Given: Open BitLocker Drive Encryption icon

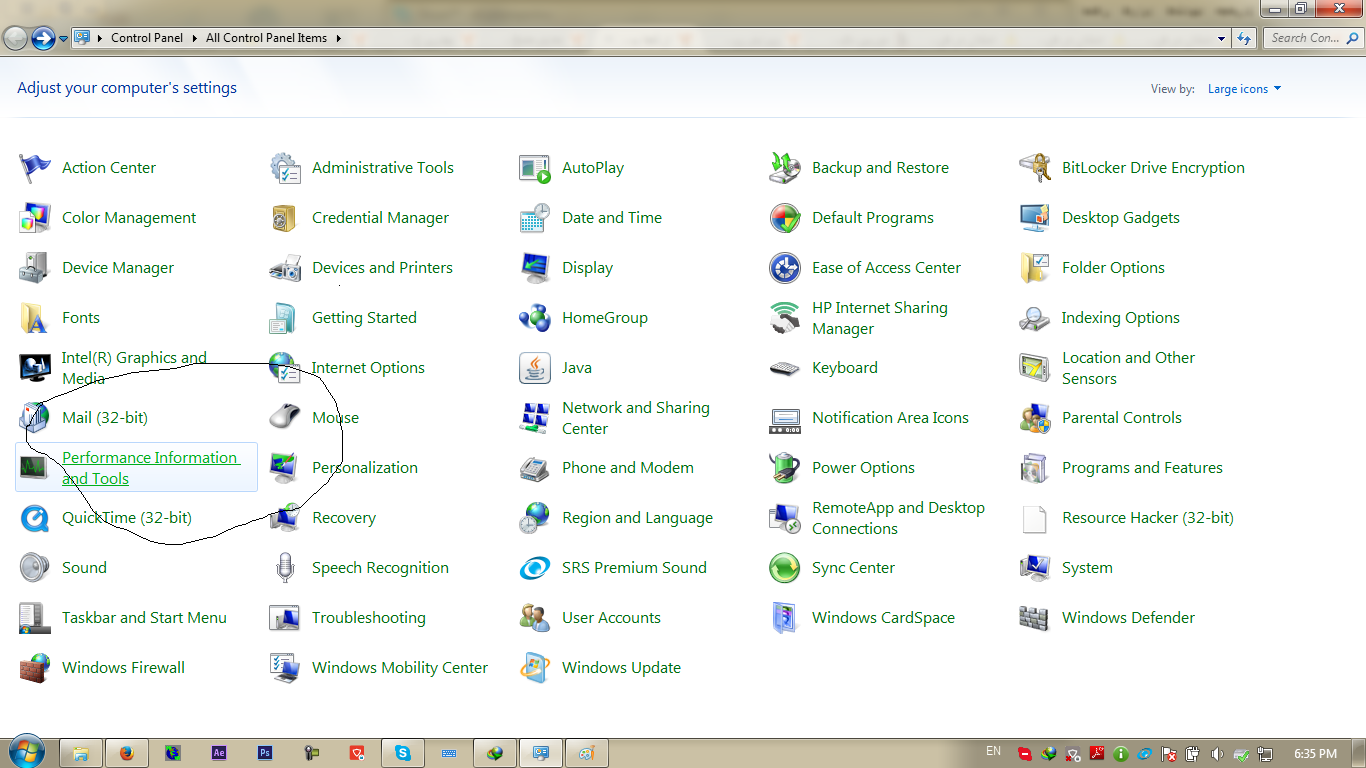Looking at the screenshot, I should tap(1035, 168).
